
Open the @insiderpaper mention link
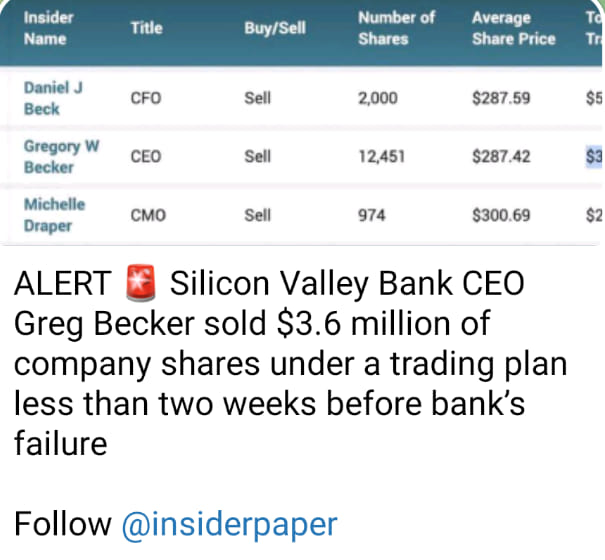point(230,524)
